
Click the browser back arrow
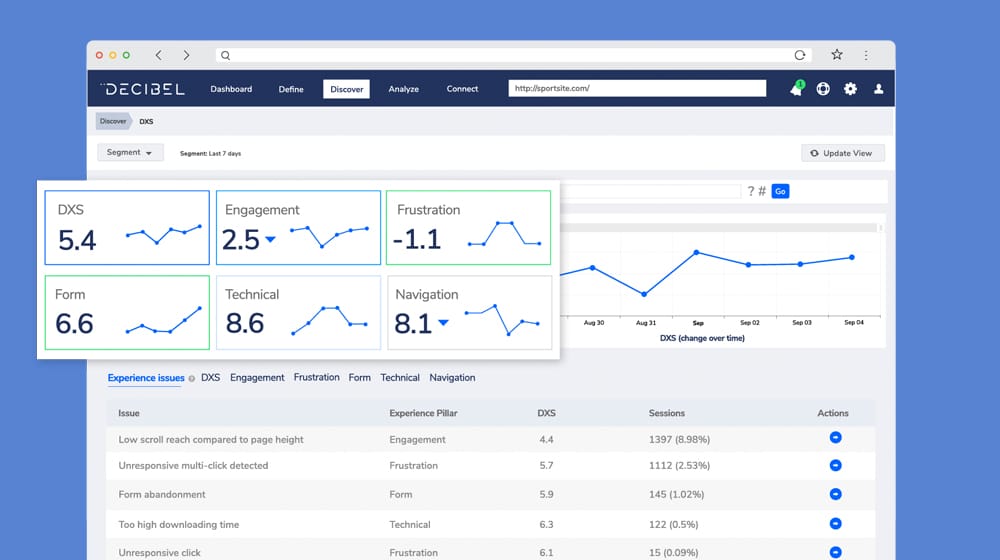pyautogui.click(x=158, y=55)
